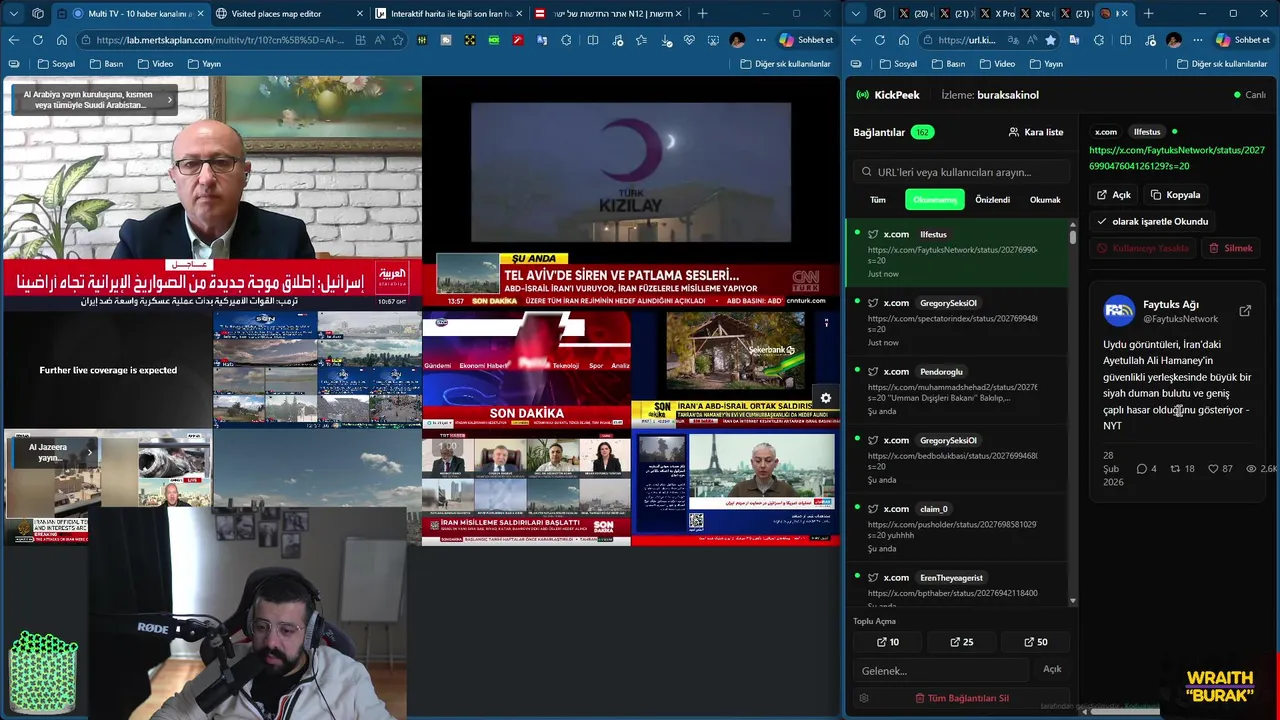Click the profile avatar in the left browser
1280x720 pixels.
(737, 40)
